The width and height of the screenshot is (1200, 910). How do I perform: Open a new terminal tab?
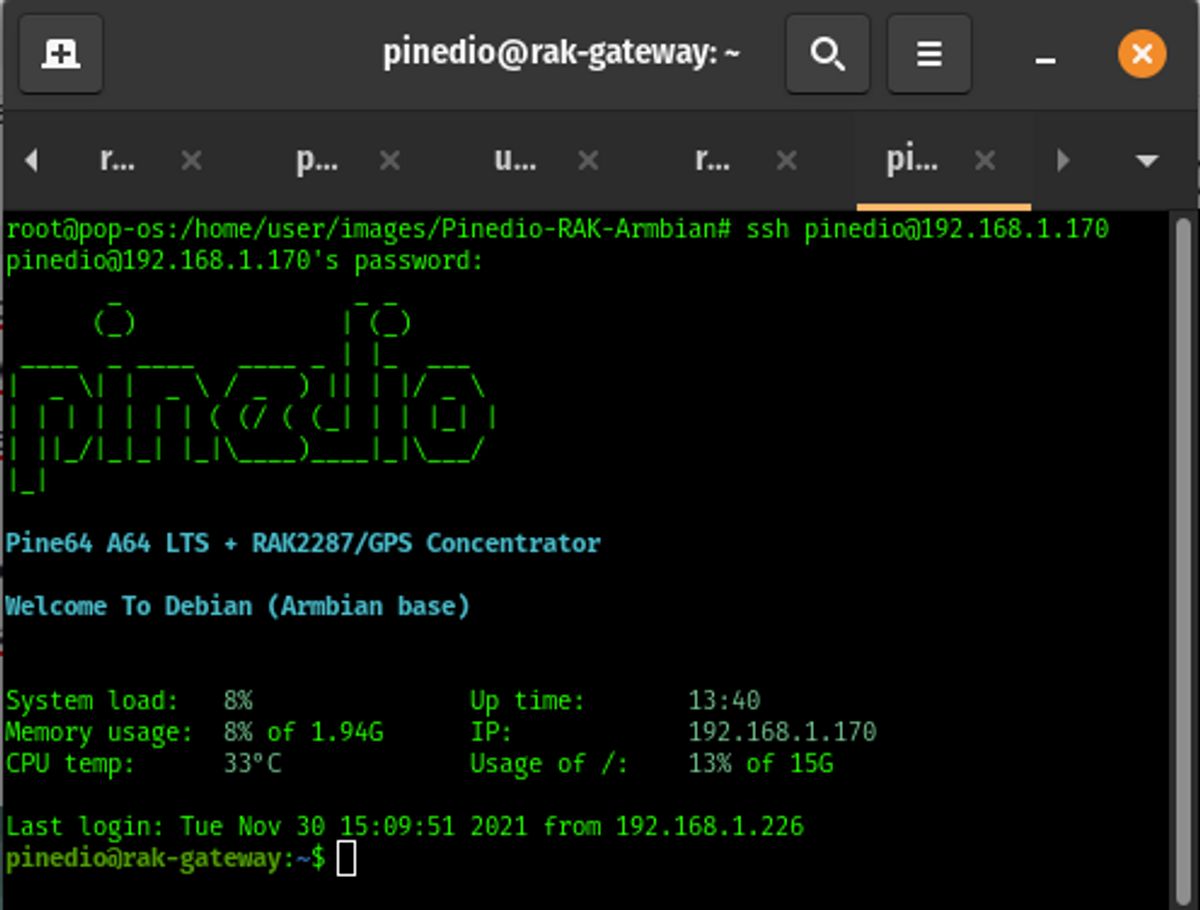click(x=60, y=54)
